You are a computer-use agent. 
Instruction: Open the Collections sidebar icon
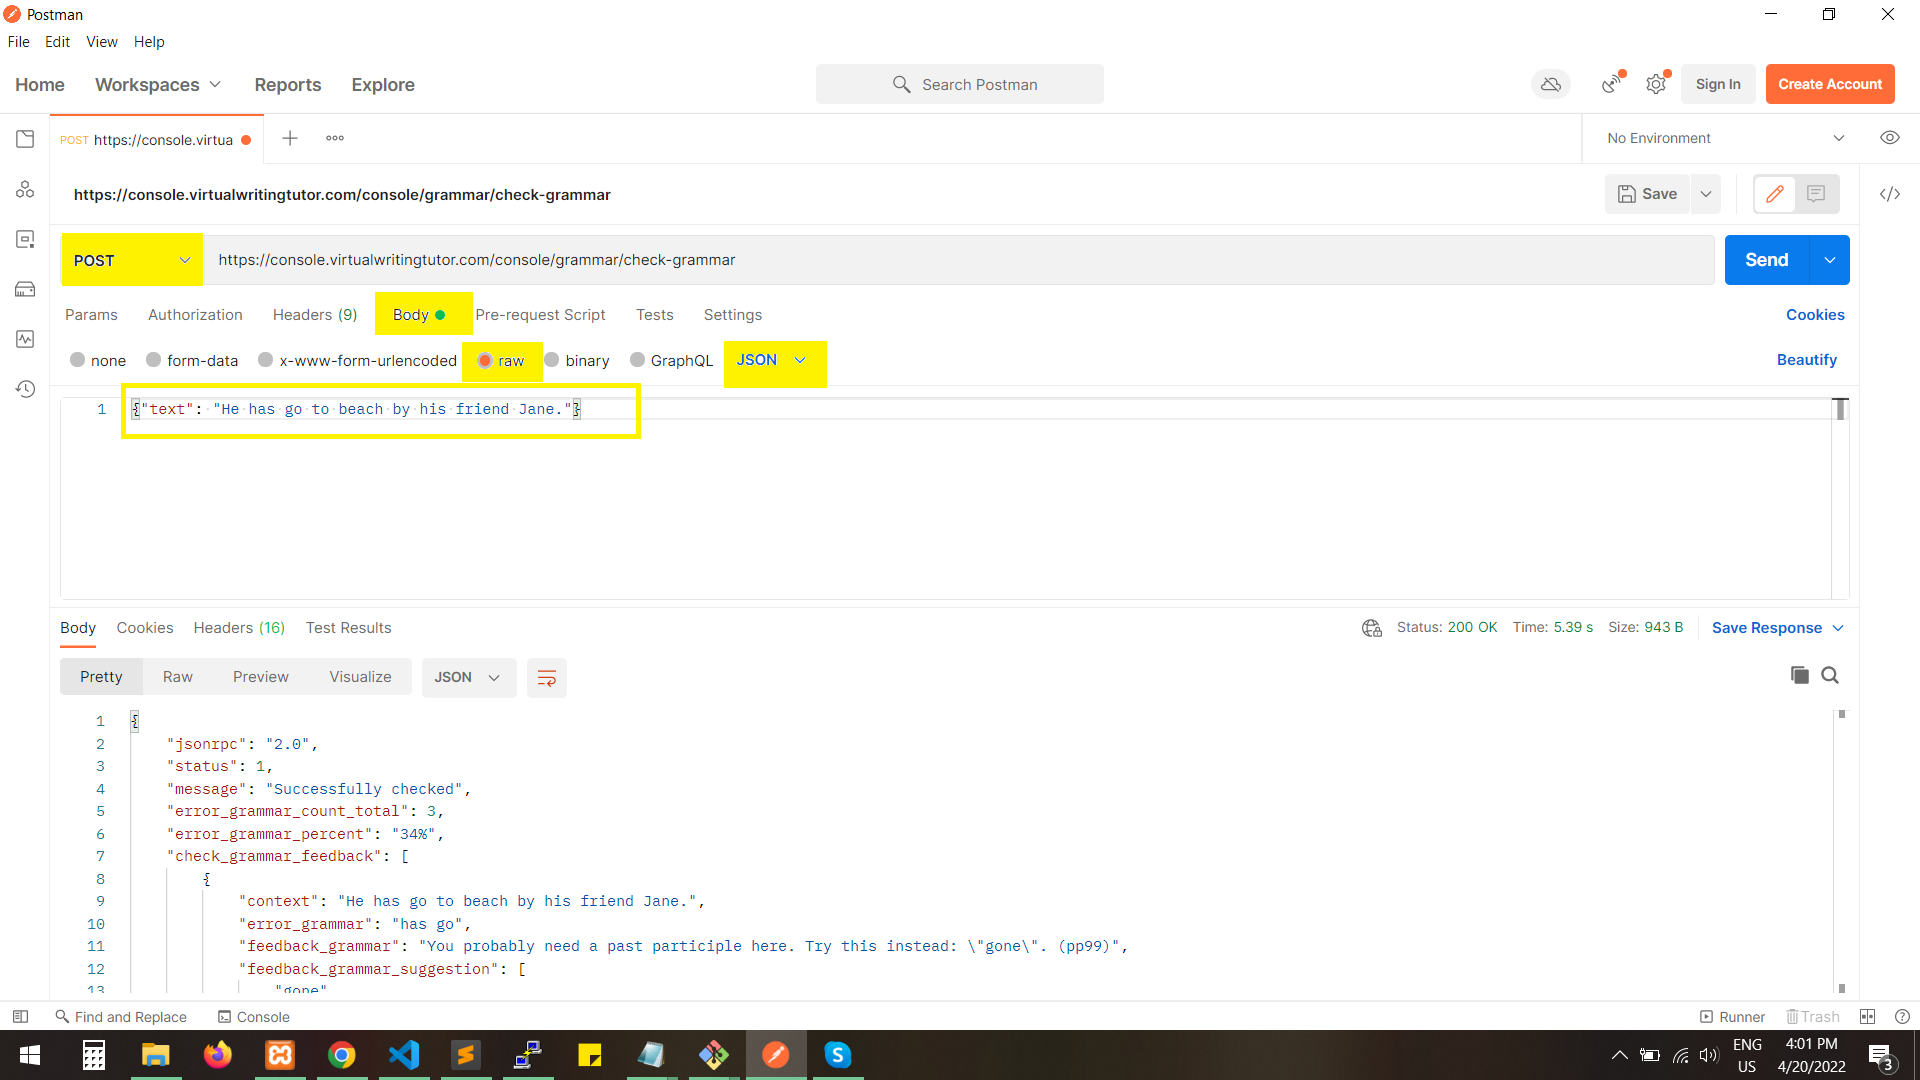click(x=25, y=139)
